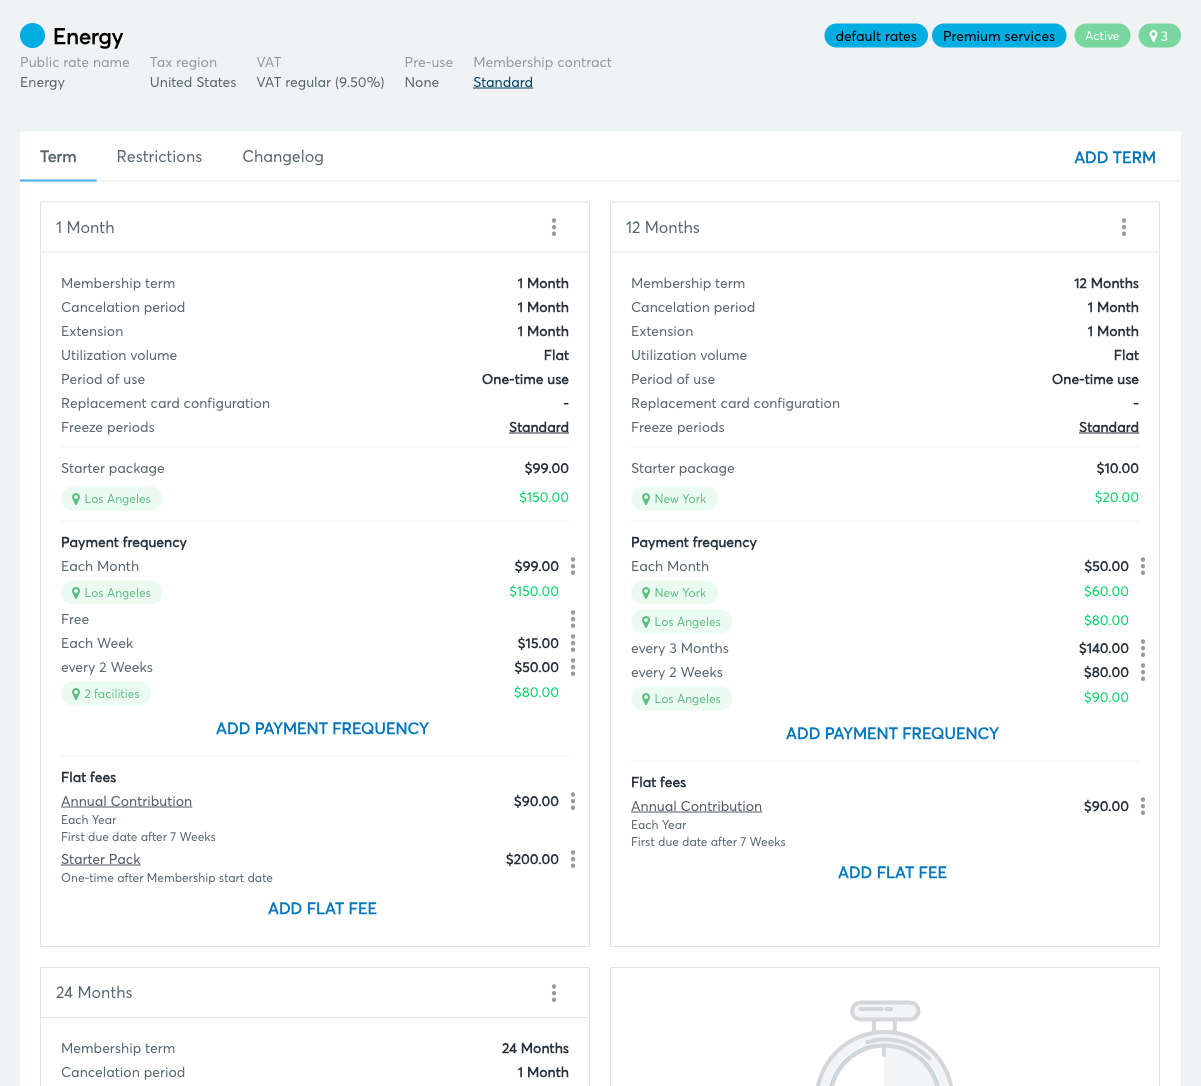Click the location count badge showing 3
The image size is (1201, 1086).
pos(1159,36)
